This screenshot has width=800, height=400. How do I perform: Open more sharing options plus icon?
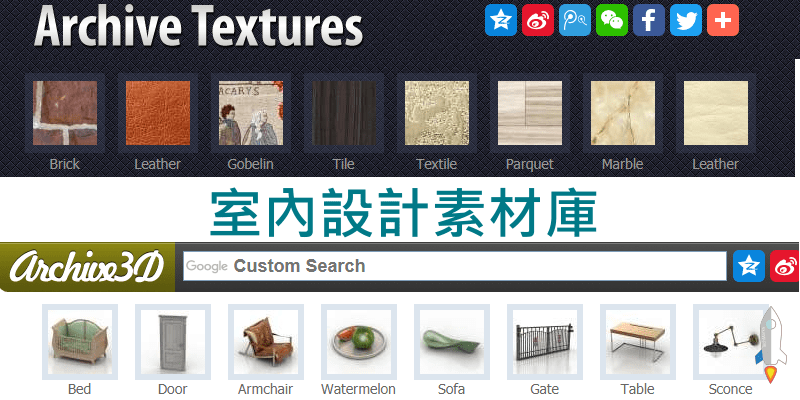[x=723, y=20]
